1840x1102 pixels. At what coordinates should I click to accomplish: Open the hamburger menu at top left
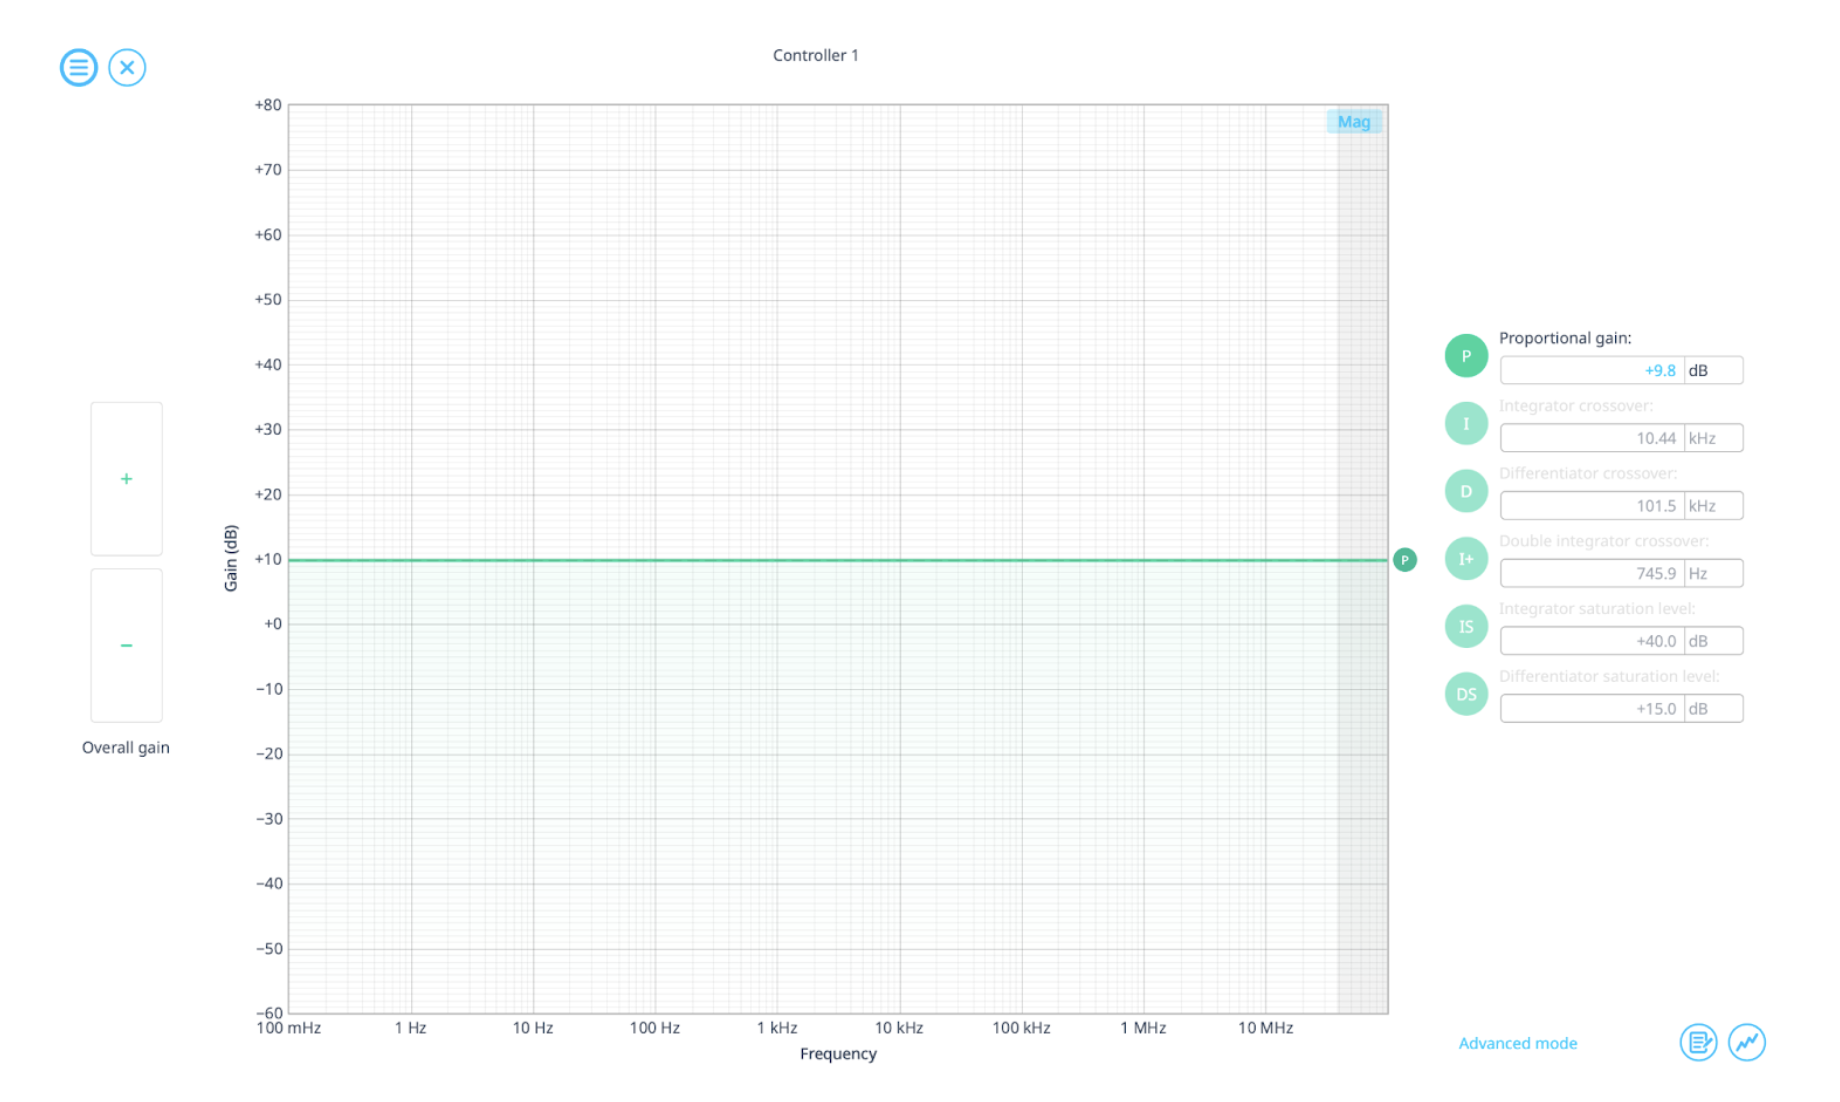pyautogui.click(x=78, y=67)
